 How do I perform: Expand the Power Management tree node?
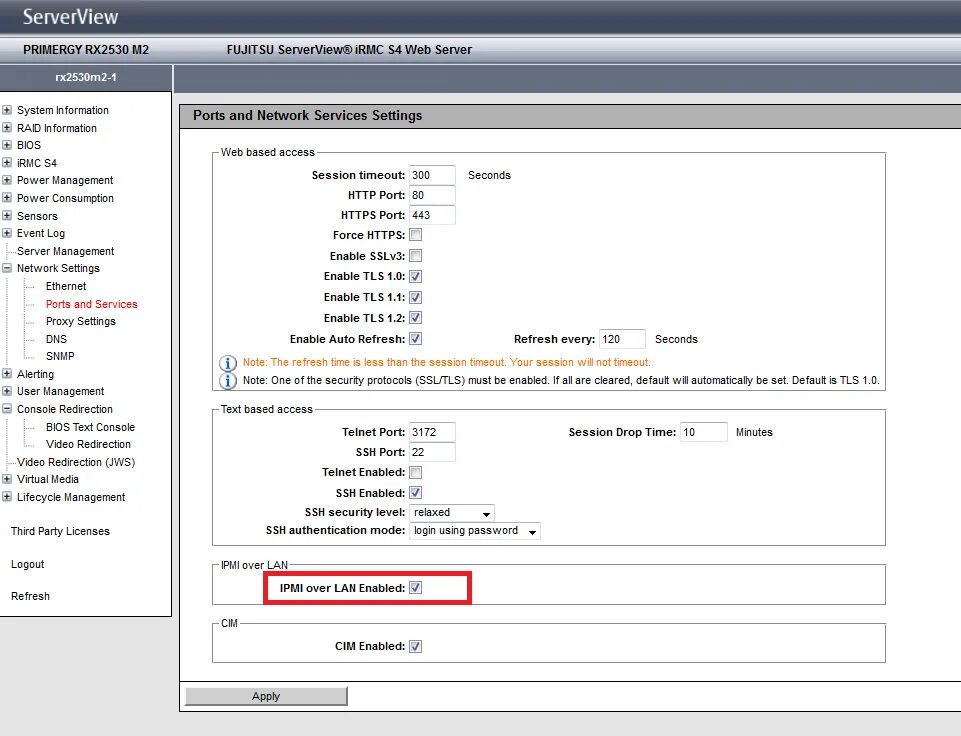7,180
